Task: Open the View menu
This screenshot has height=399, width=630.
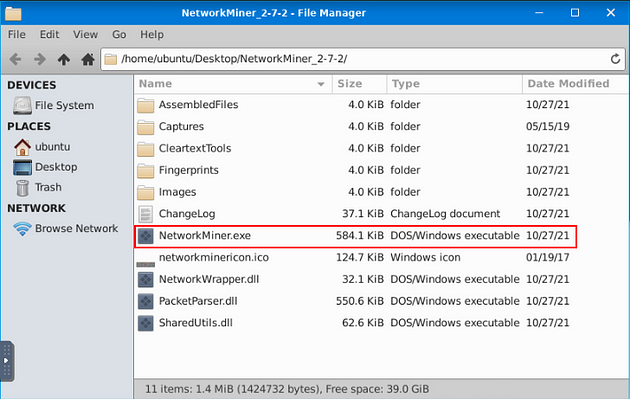Action: pos(85,35)
